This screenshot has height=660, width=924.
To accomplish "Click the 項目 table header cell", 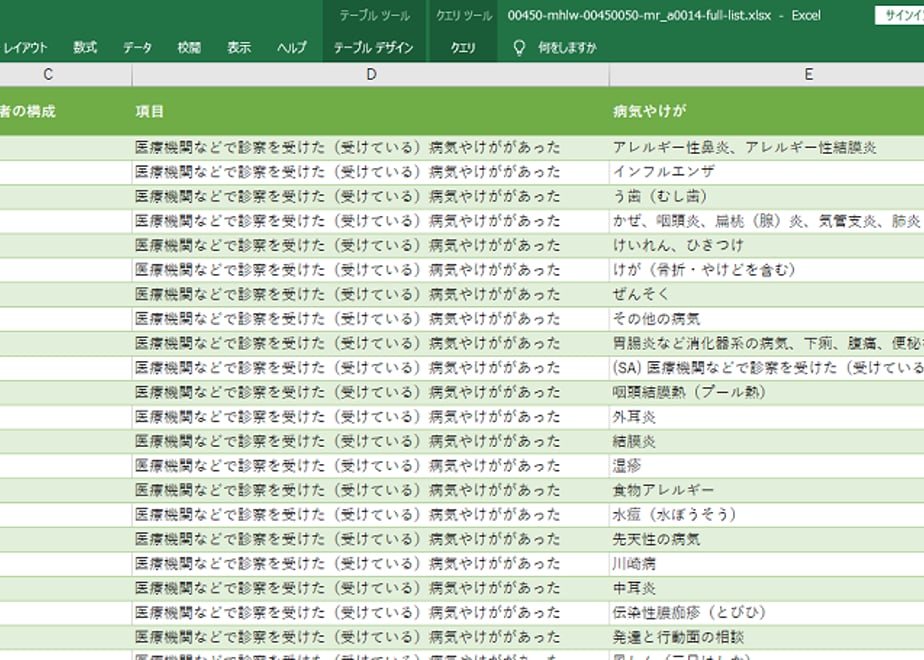I will click(x=371, y=111).
